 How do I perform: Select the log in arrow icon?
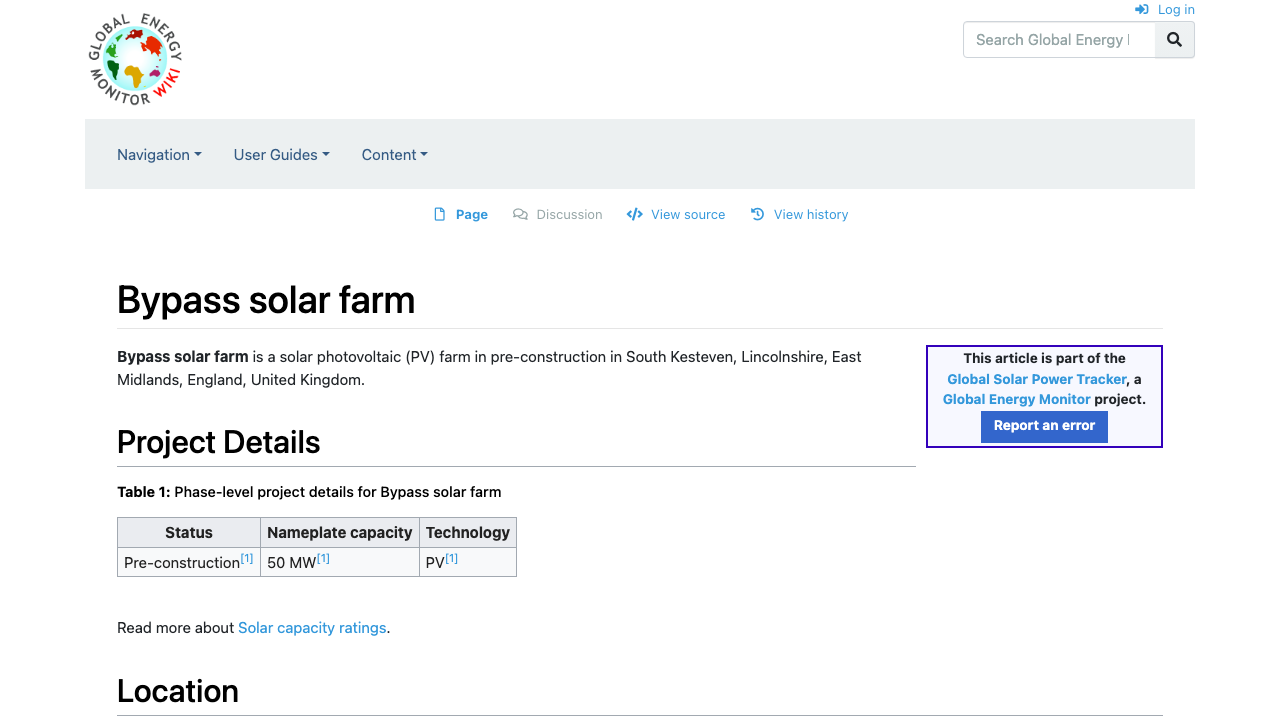1141,9
